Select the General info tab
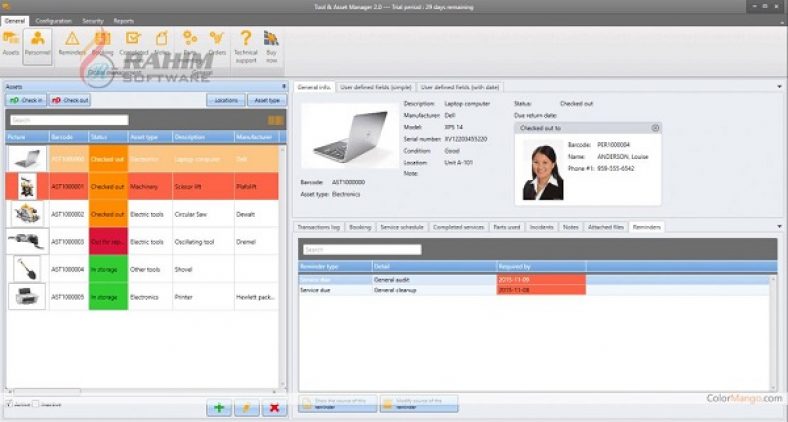 pyautogui.click(x=314, y=87)
